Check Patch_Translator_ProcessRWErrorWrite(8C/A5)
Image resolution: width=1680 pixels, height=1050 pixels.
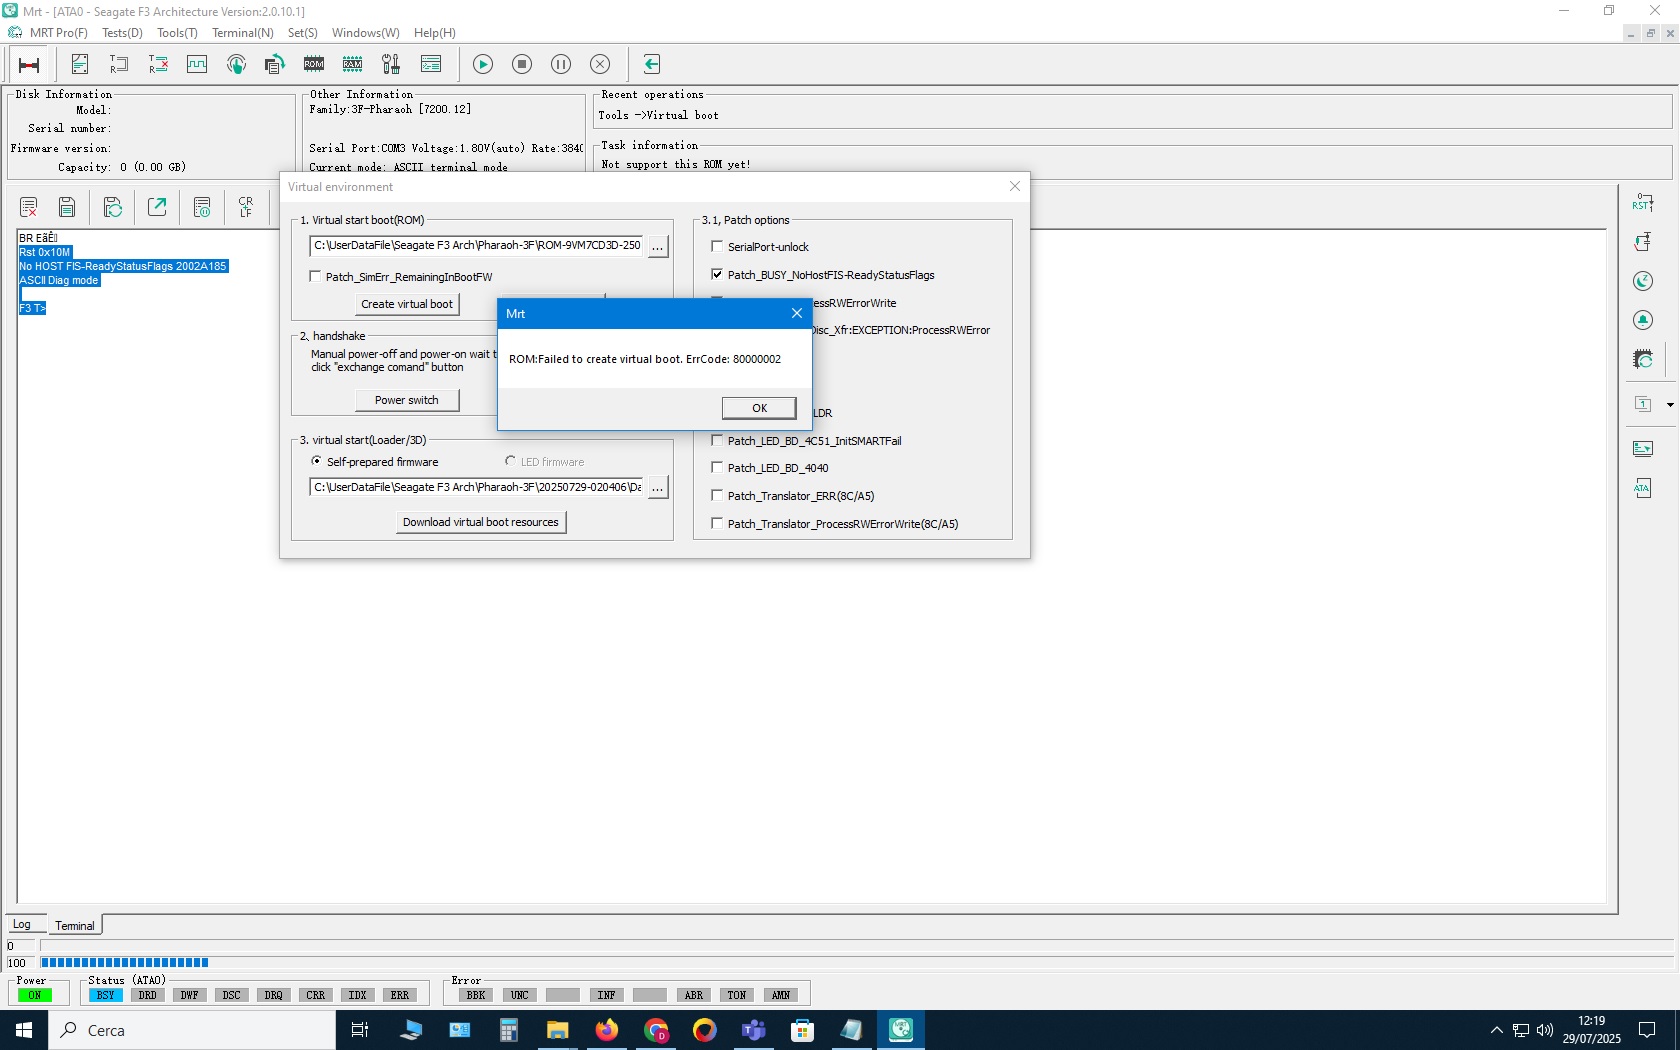(717, 523)
